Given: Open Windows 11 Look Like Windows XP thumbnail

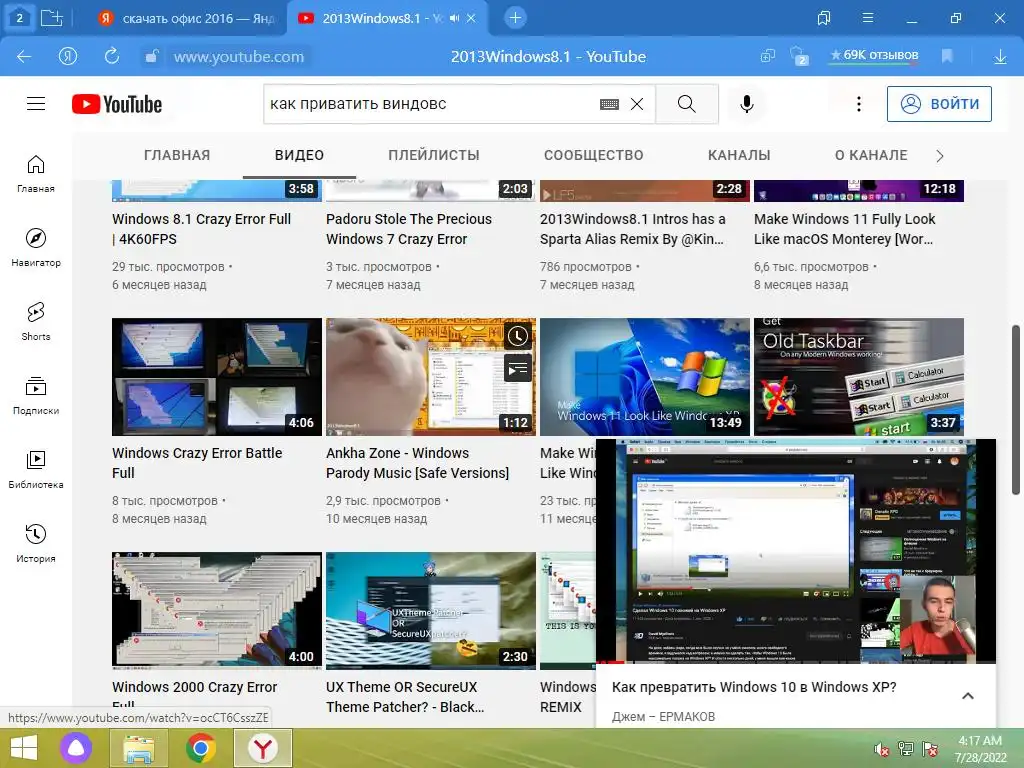Looking at the screenshot, I should 645,377.
